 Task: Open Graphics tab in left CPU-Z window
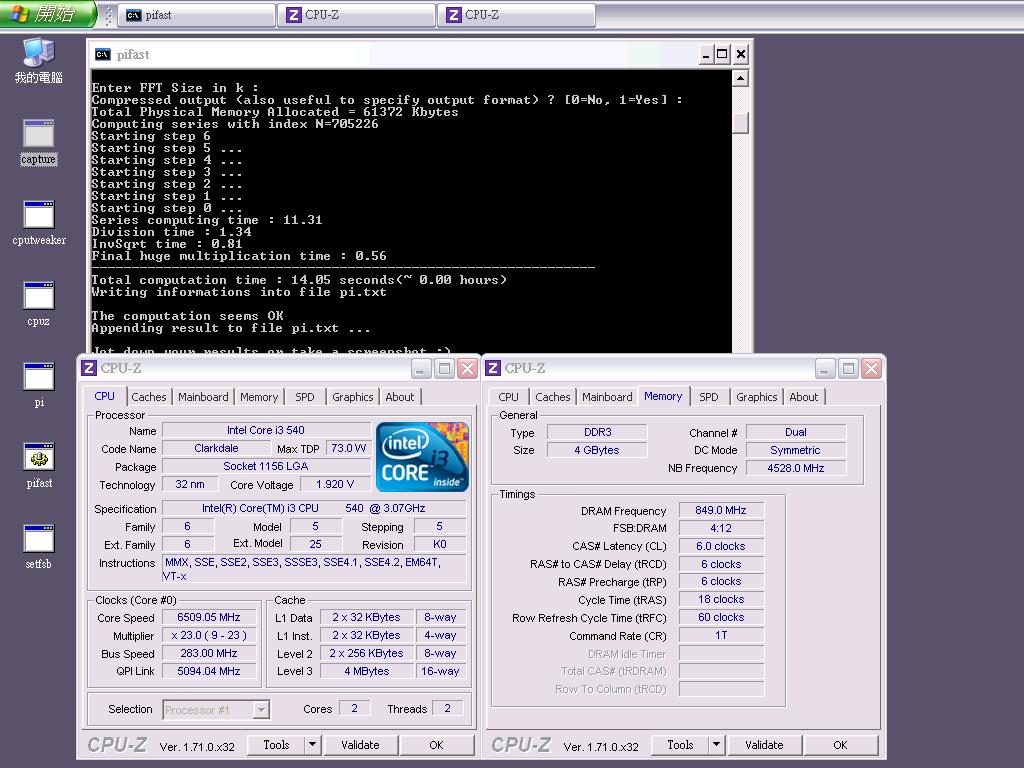pyautogui.click(x=353, y=397)
